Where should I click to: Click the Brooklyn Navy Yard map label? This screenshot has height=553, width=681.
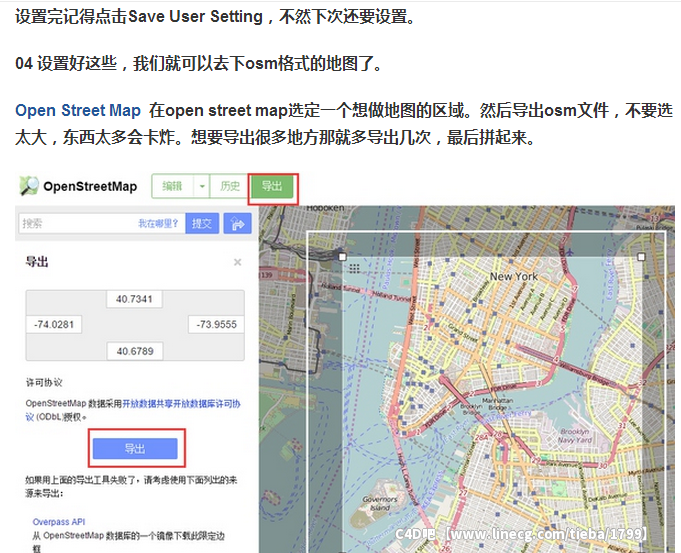click(575, 436)
